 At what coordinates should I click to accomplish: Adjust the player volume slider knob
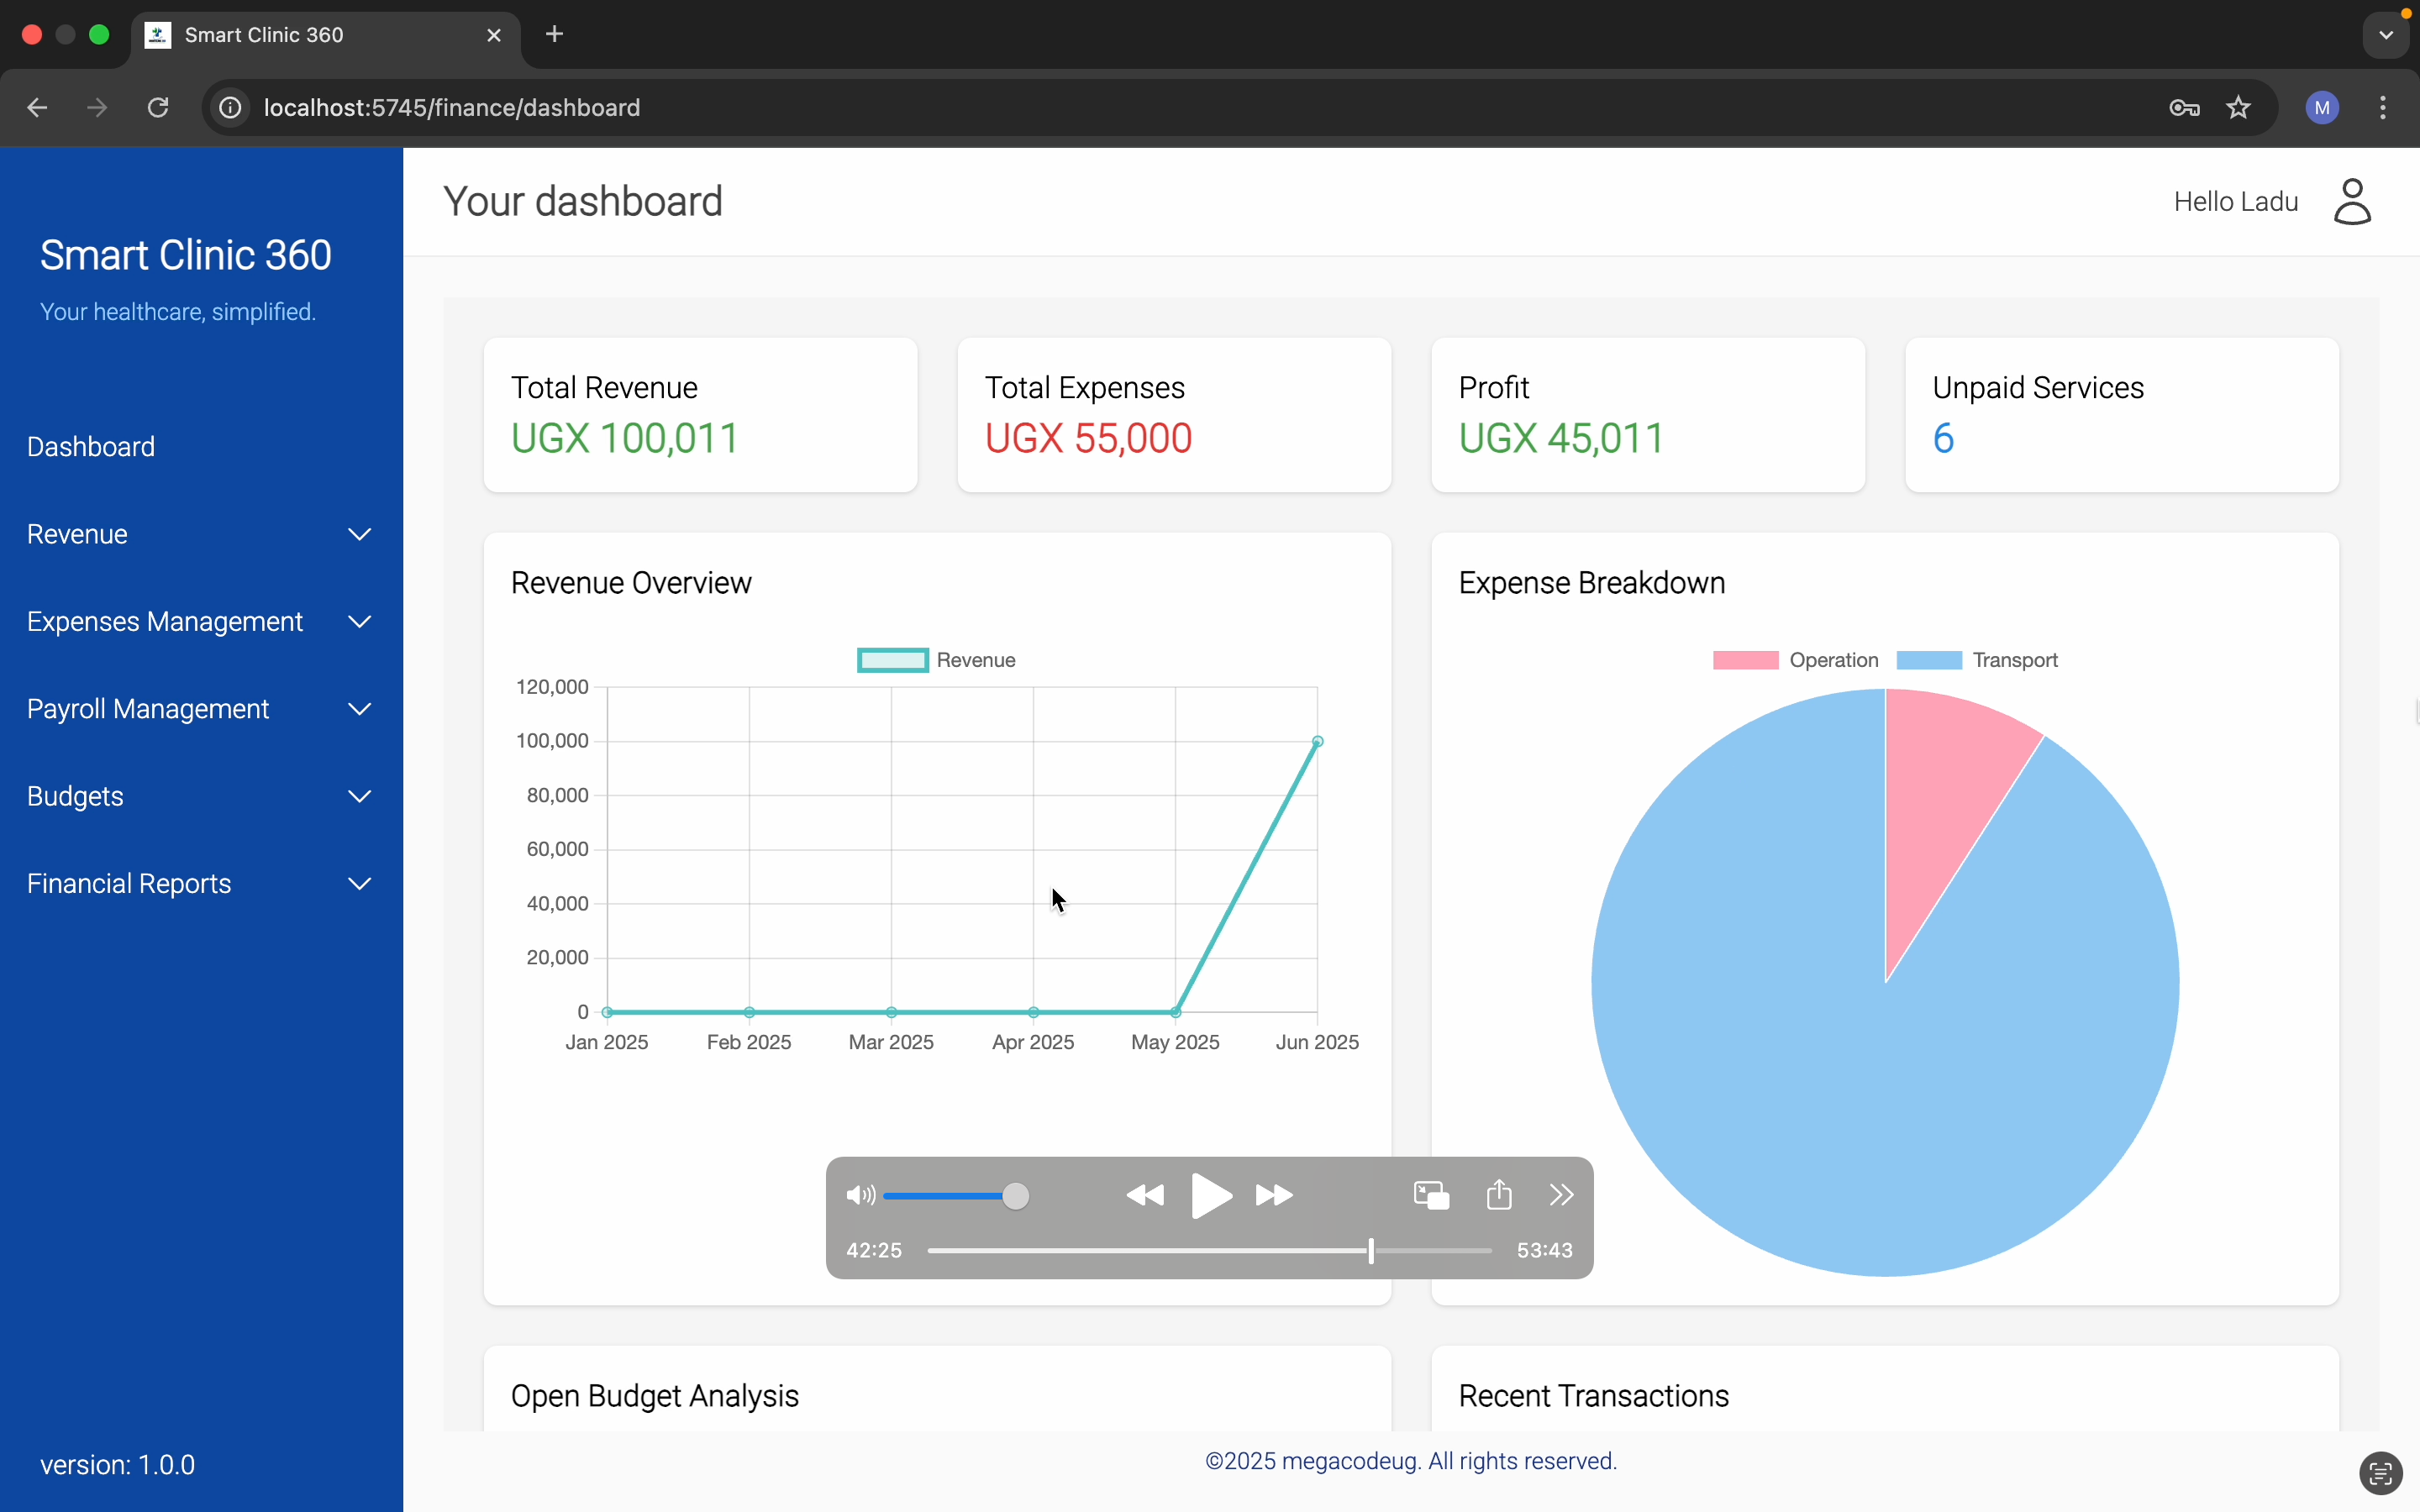click(x=1015, y=1195)
